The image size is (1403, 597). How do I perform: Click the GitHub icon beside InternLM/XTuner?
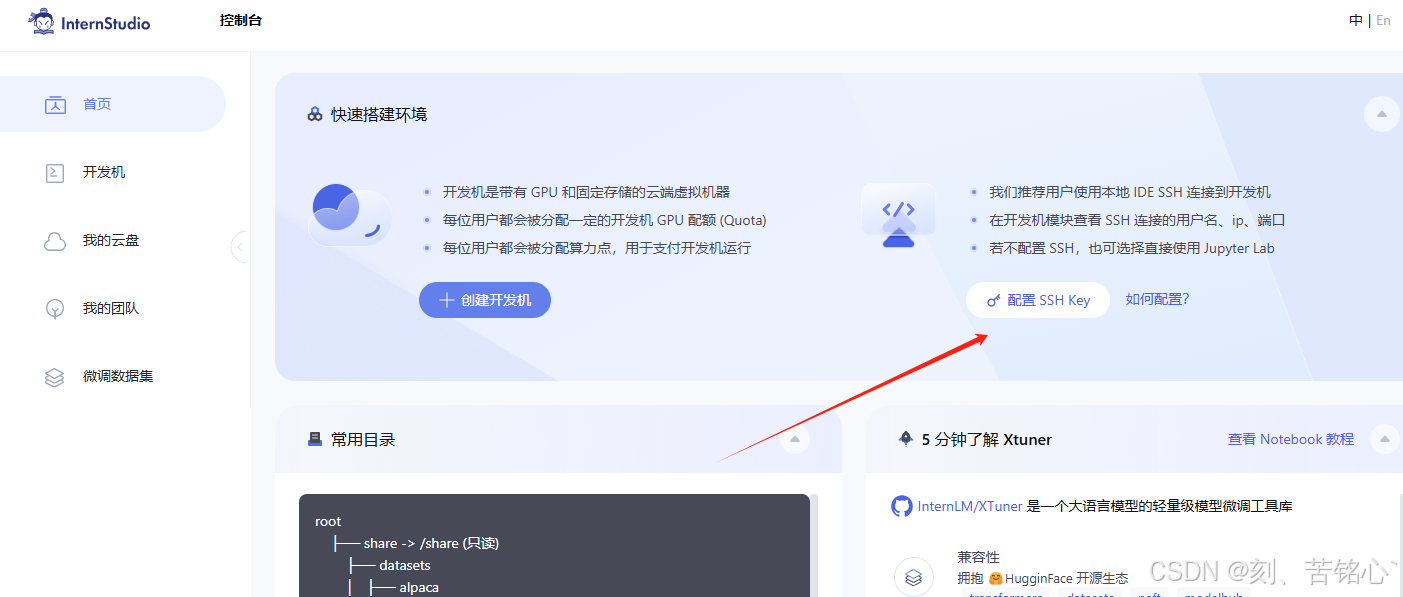point(902,506)
